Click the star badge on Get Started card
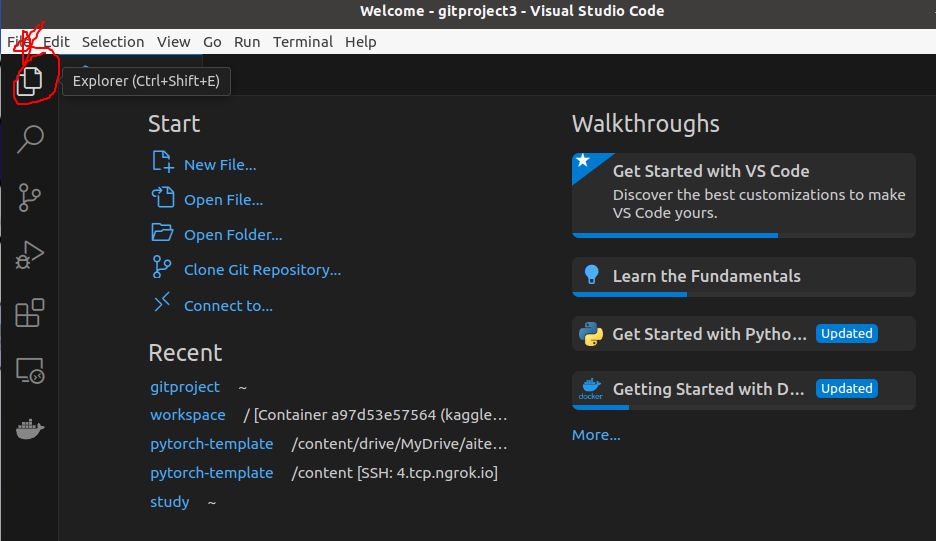Screen dimensions: 936x541 [583, 160]
